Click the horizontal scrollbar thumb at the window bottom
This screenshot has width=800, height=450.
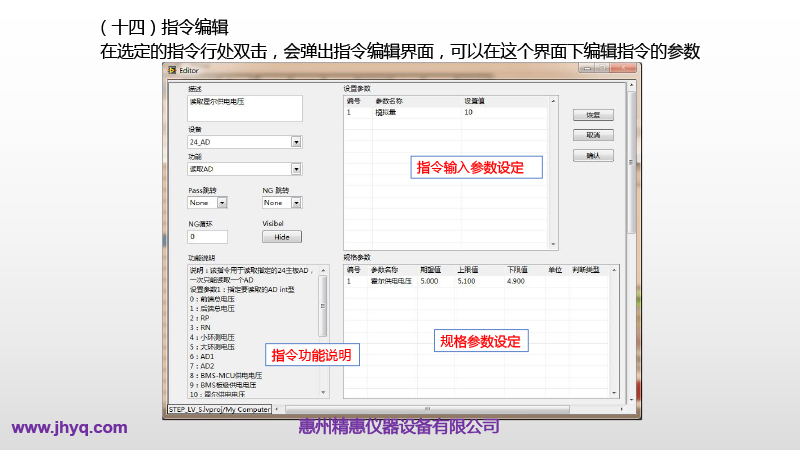click(428, 409)
